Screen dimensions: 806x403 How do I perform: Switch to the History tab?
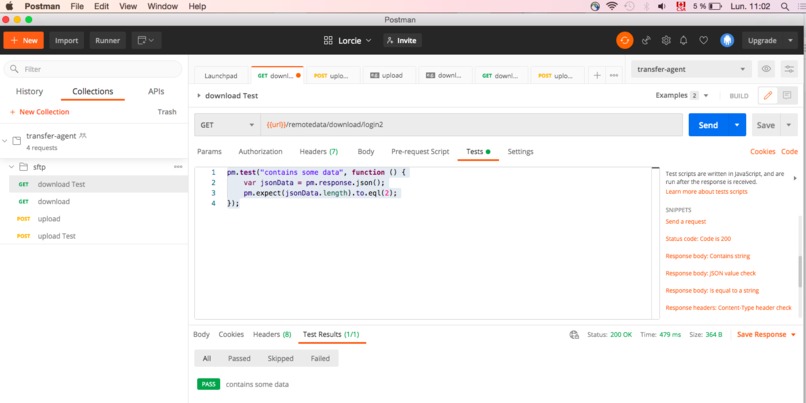(x=29, y=91)
